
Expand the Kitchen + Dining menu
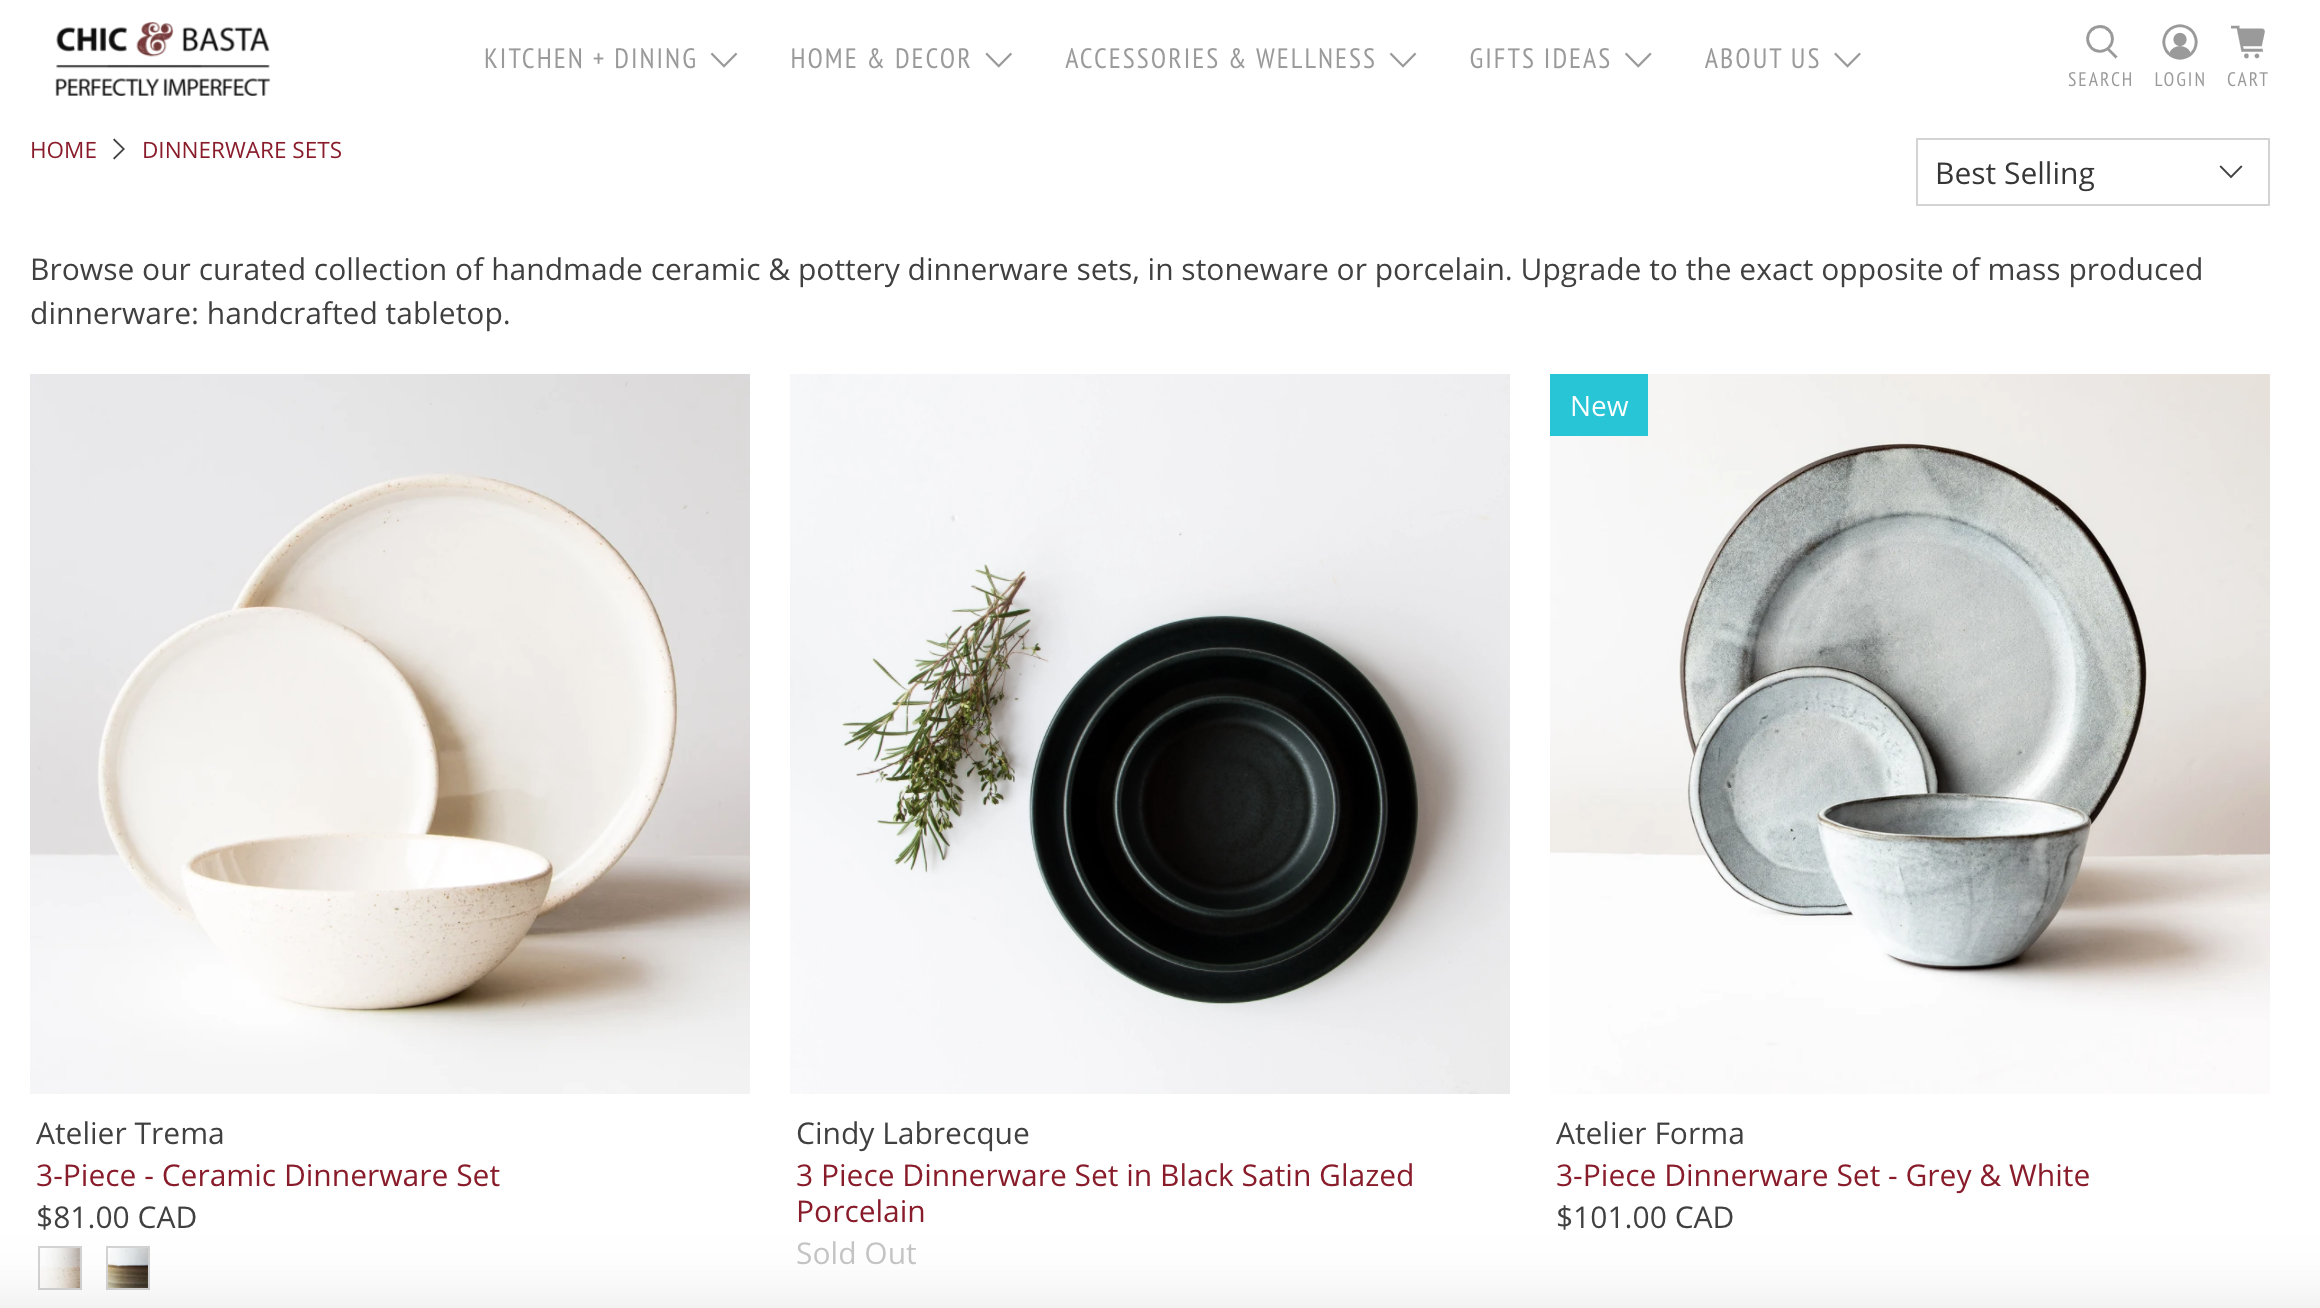pyautogui.click(x=610, y=59)
